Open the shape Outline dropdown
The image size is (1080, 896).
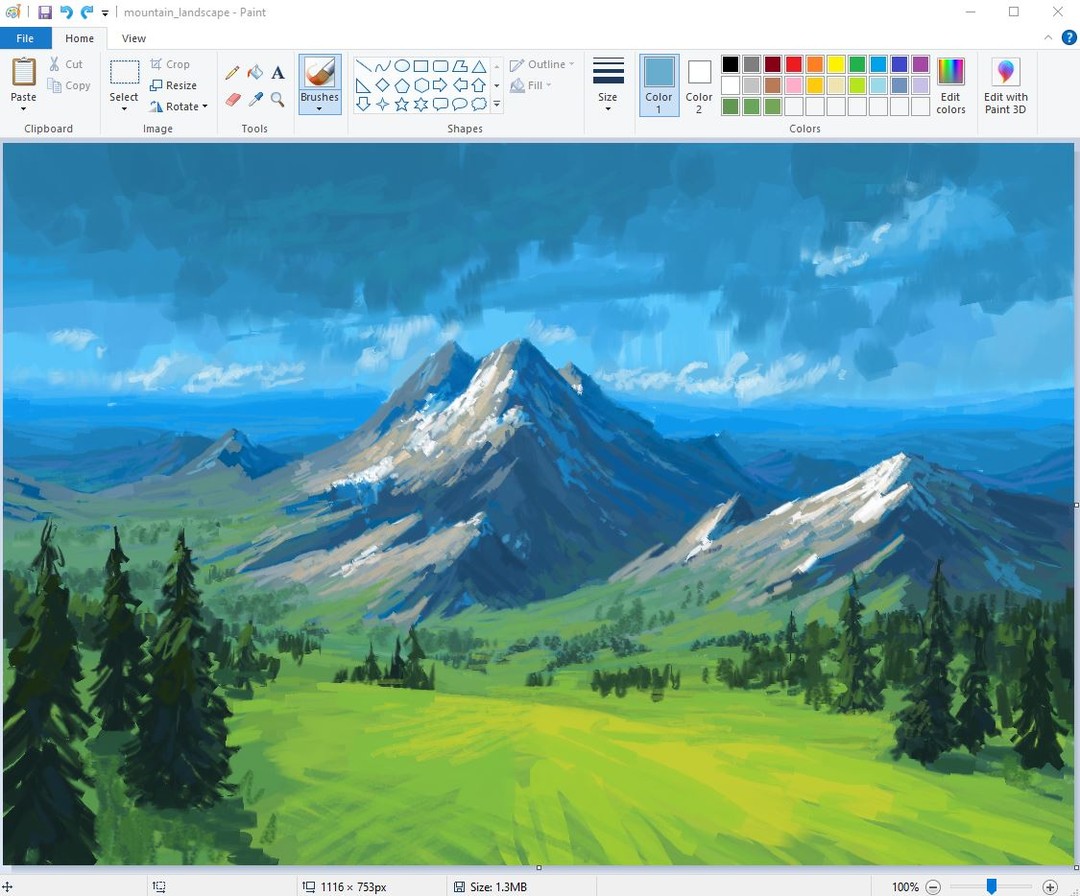coord(543,64)
